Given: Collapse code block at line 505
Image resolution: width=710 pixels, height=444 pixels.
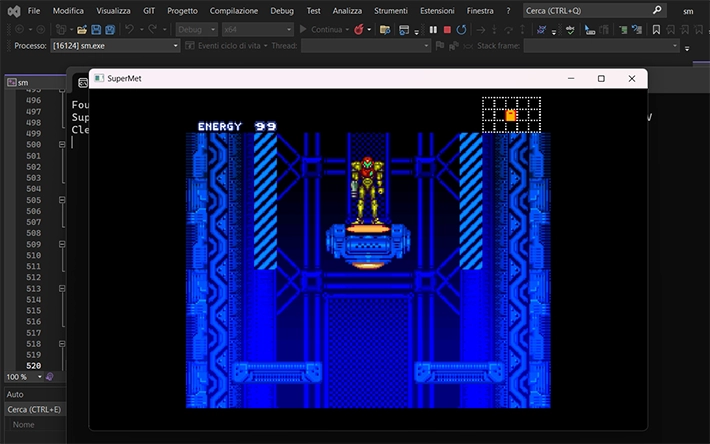Looking at the screenshot, I should click(x=62, y=200).
